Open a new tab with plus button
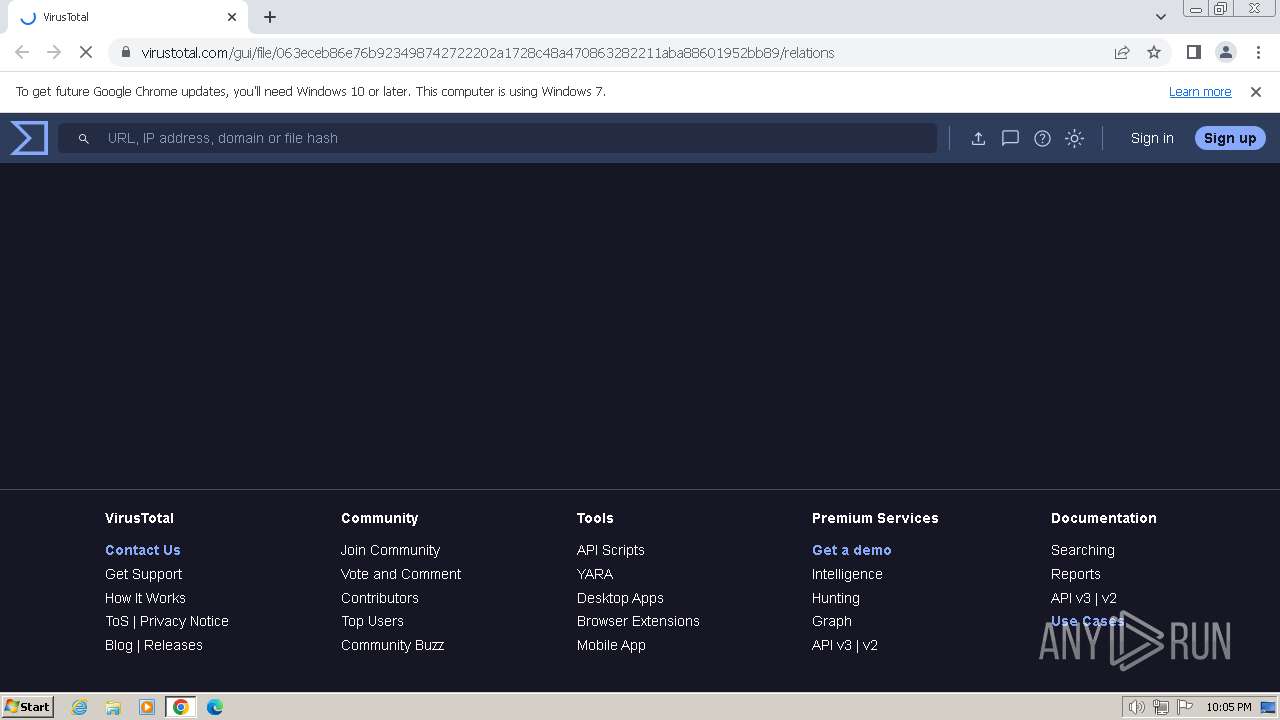The height and width of the screenshot is (720, 1280). (270, 17)
